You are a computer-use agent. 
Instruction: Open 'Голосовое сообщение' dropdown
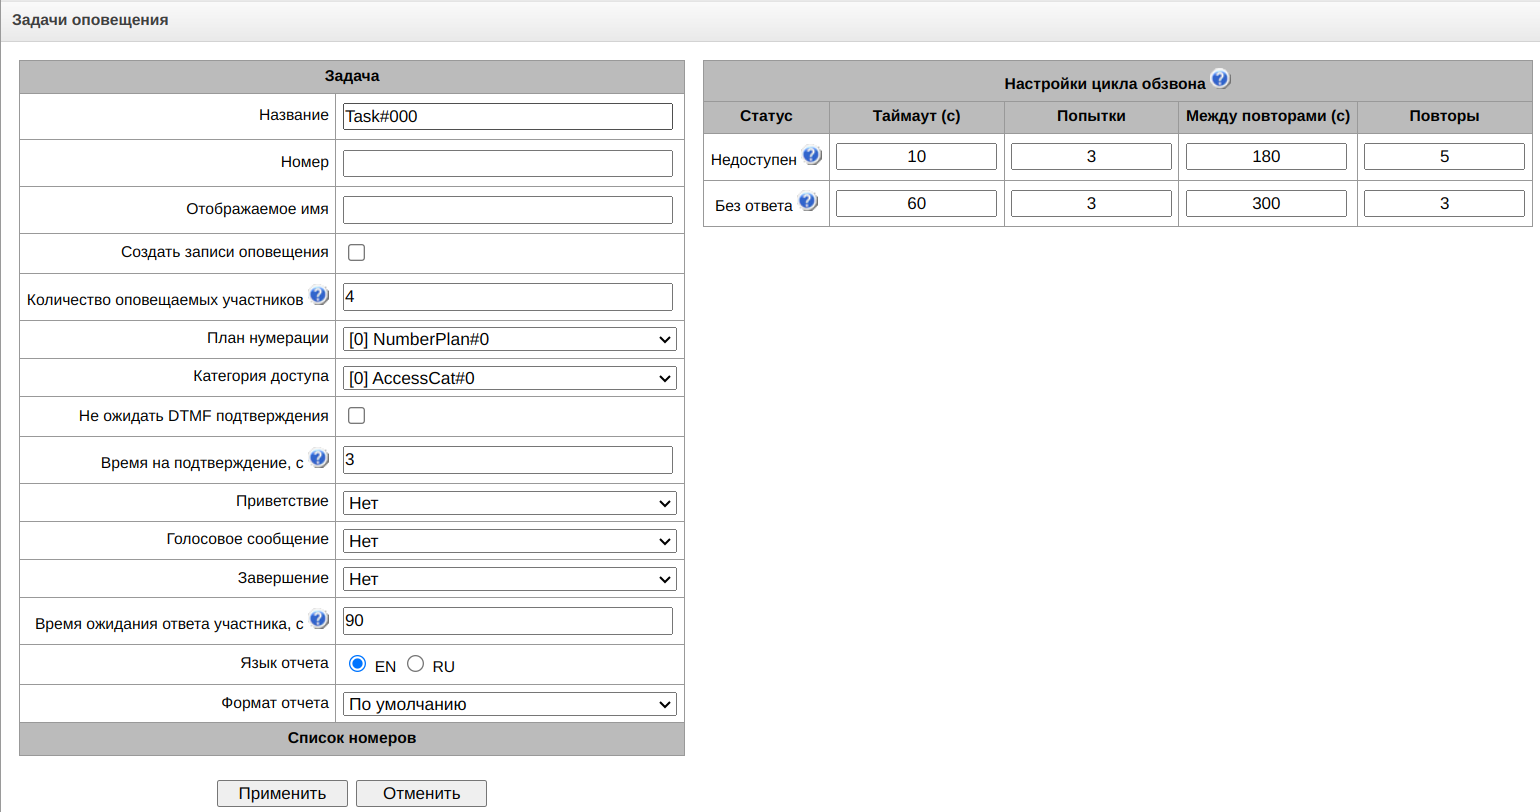(509, 541)
